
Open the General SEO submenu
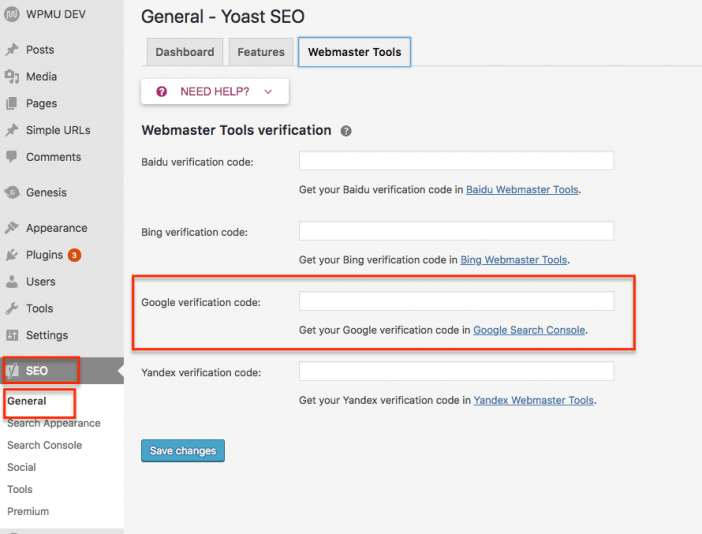point(27,401)
